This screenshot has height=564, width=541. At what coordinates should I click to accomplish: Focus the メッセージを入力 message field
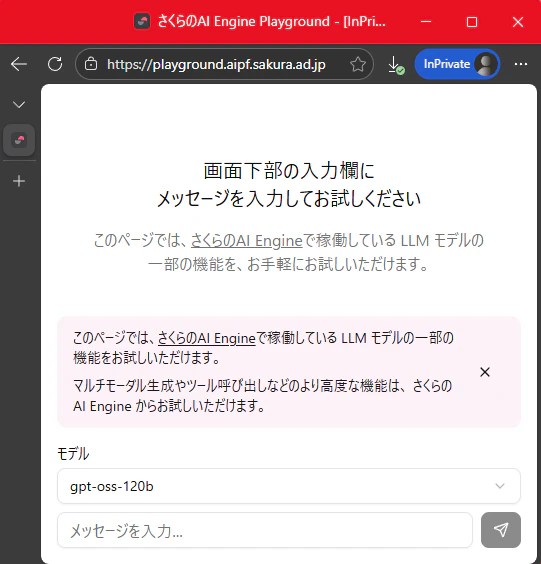(265, 530)
